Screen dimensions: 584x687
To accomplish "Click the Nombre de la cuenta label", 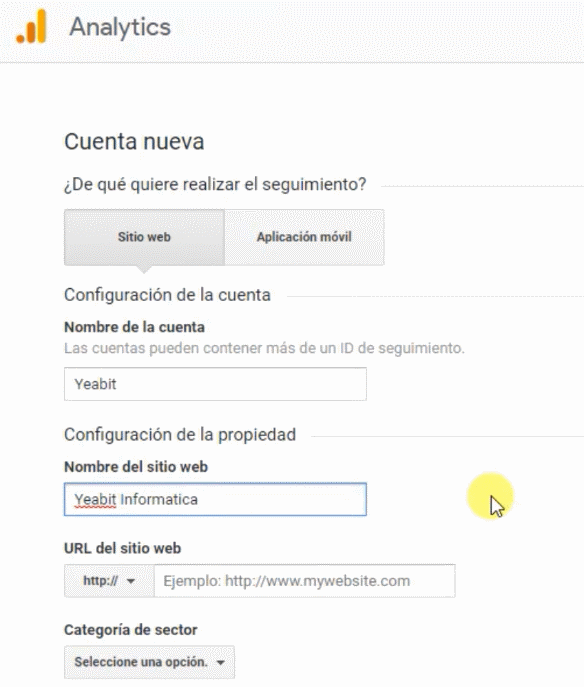I will (134, 327).
